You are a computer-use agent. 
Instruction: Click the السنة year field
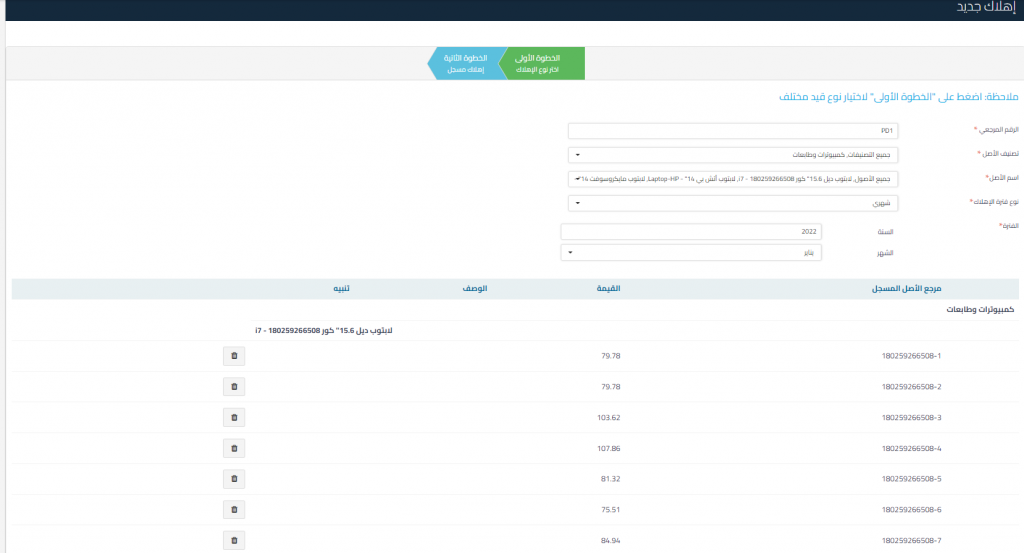(x=694, y=231)
